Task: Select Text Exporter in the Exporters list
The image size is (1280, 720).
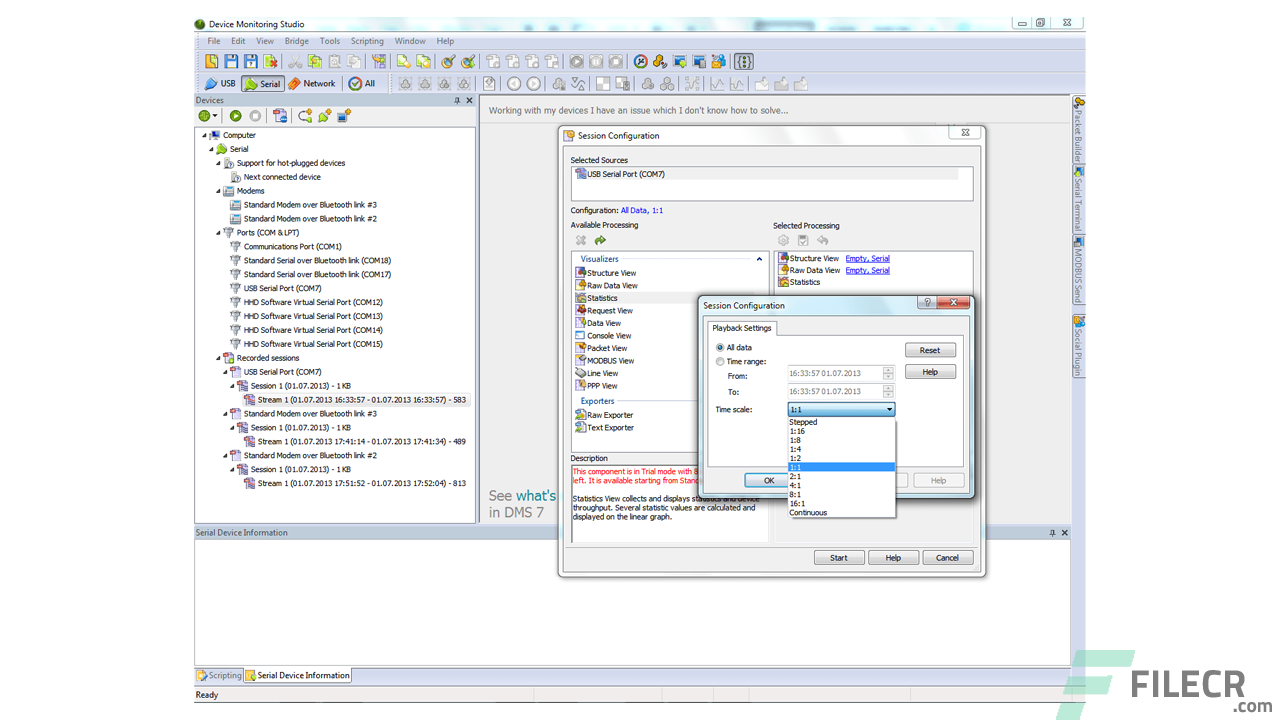Action: pos(604,428)
